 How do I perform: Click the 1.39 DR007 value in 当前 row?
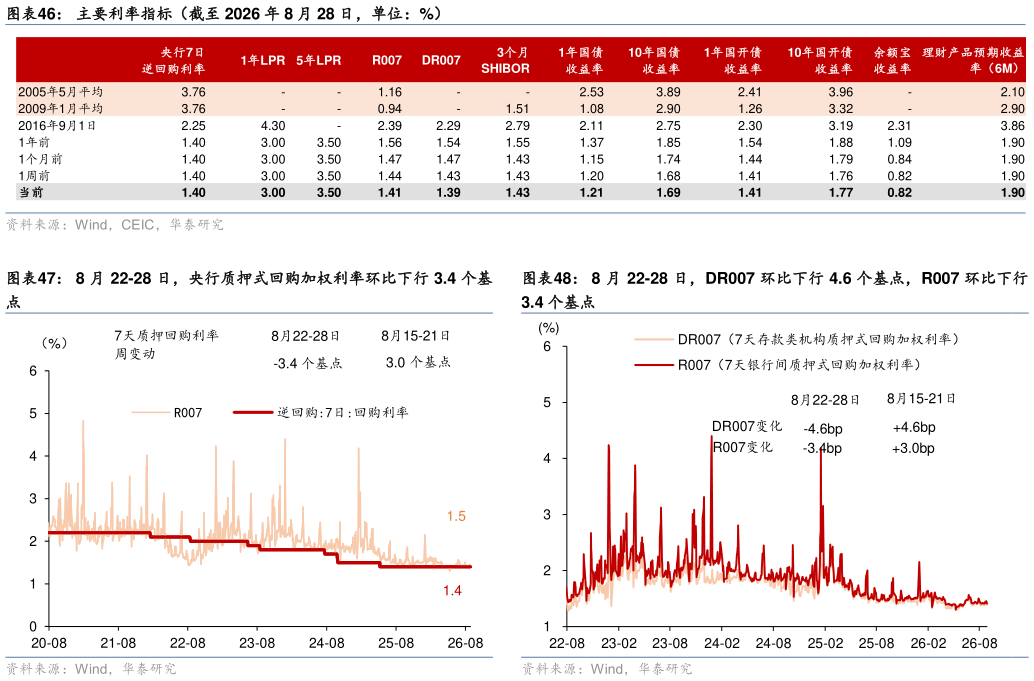coord(448,192)
